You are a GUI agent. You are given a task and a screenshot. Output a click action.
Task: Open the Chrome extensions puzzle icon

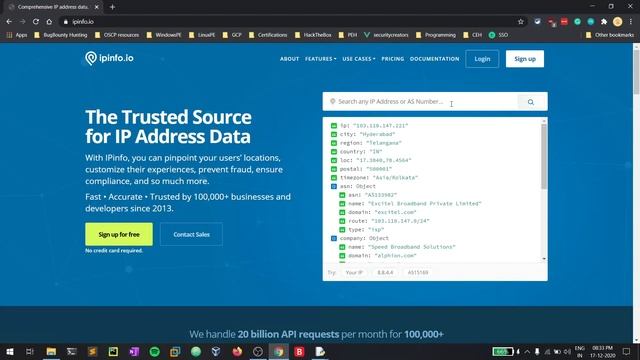[604, 22]
